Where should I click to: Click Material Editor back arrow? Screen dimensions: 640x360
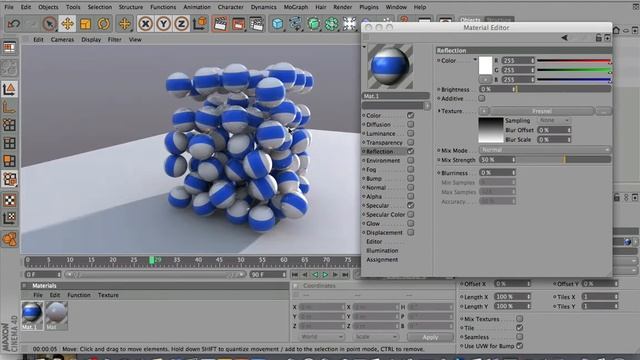click(564, 38)
